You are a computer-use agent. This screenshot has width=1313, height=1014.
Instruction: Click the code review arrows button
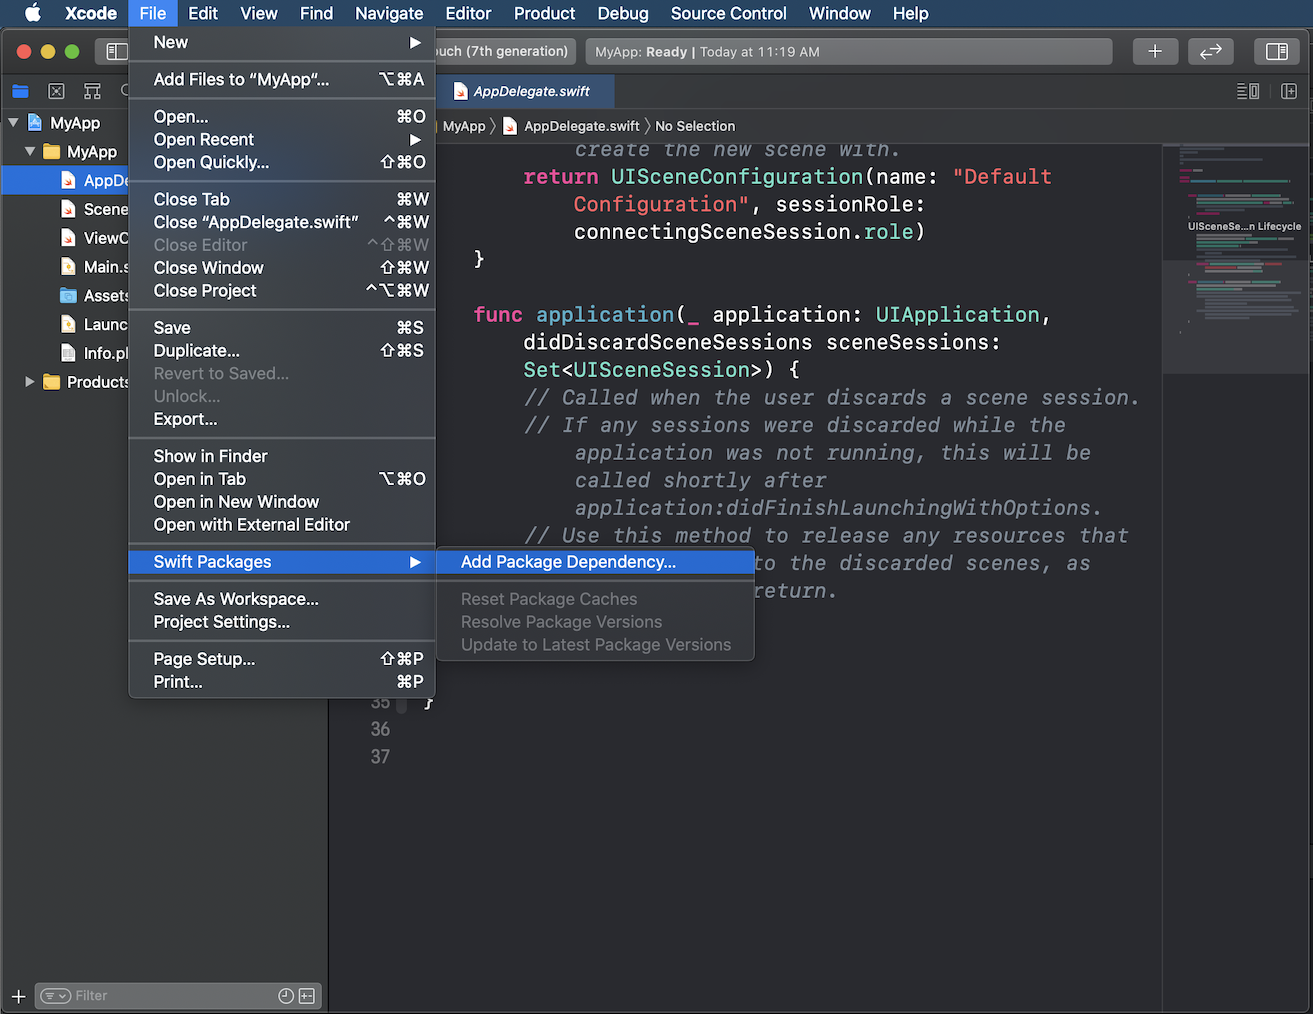1211,51
